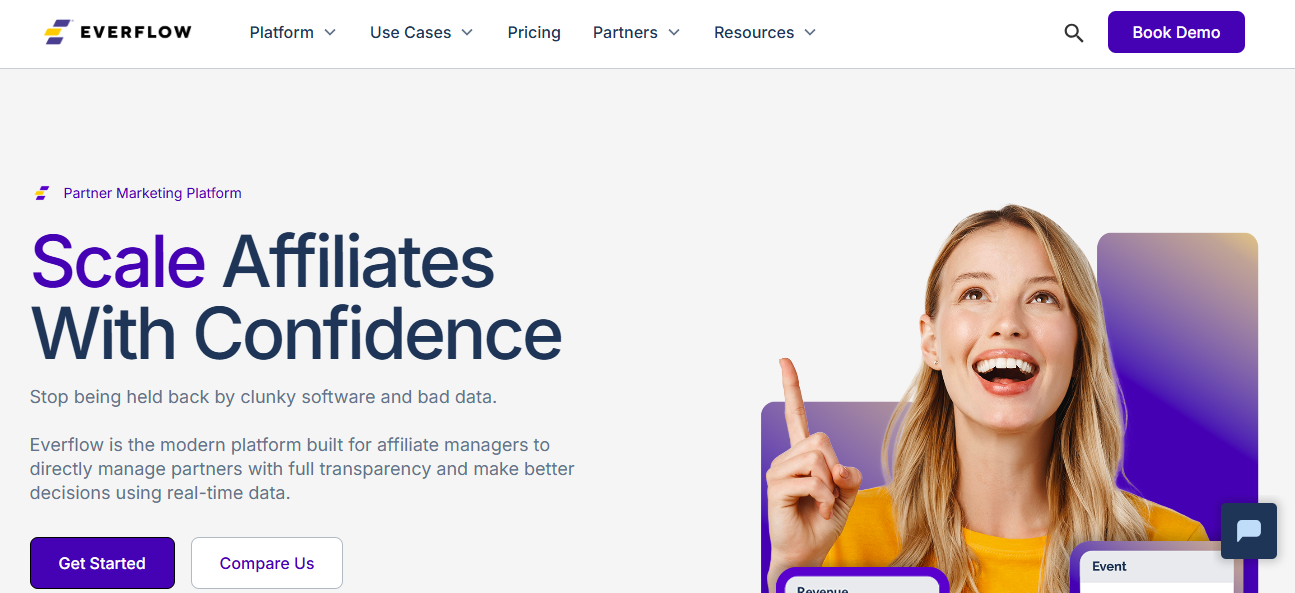Click the Use Cases dropdown chevron
The image size is (1295, 593).
coord(468,32)
